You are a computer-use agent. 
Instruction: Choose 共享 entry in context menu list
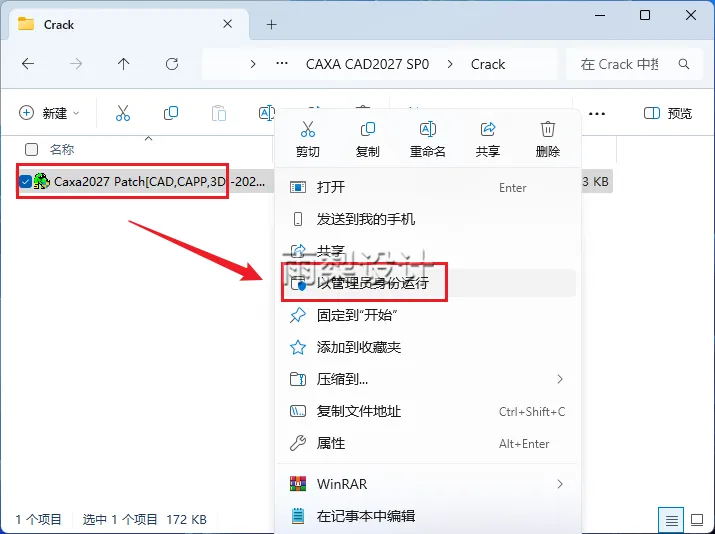coord(429,251)
